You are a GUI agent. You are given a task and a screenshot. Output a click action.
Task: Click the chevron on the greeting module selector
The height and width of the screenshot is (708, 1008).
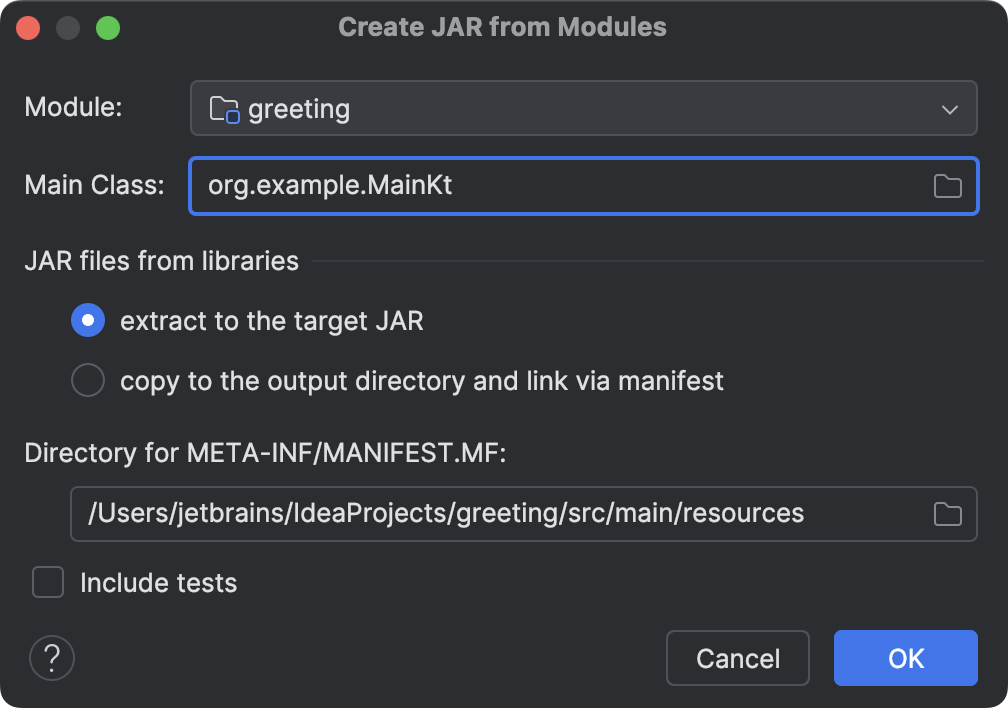[952, 108]
